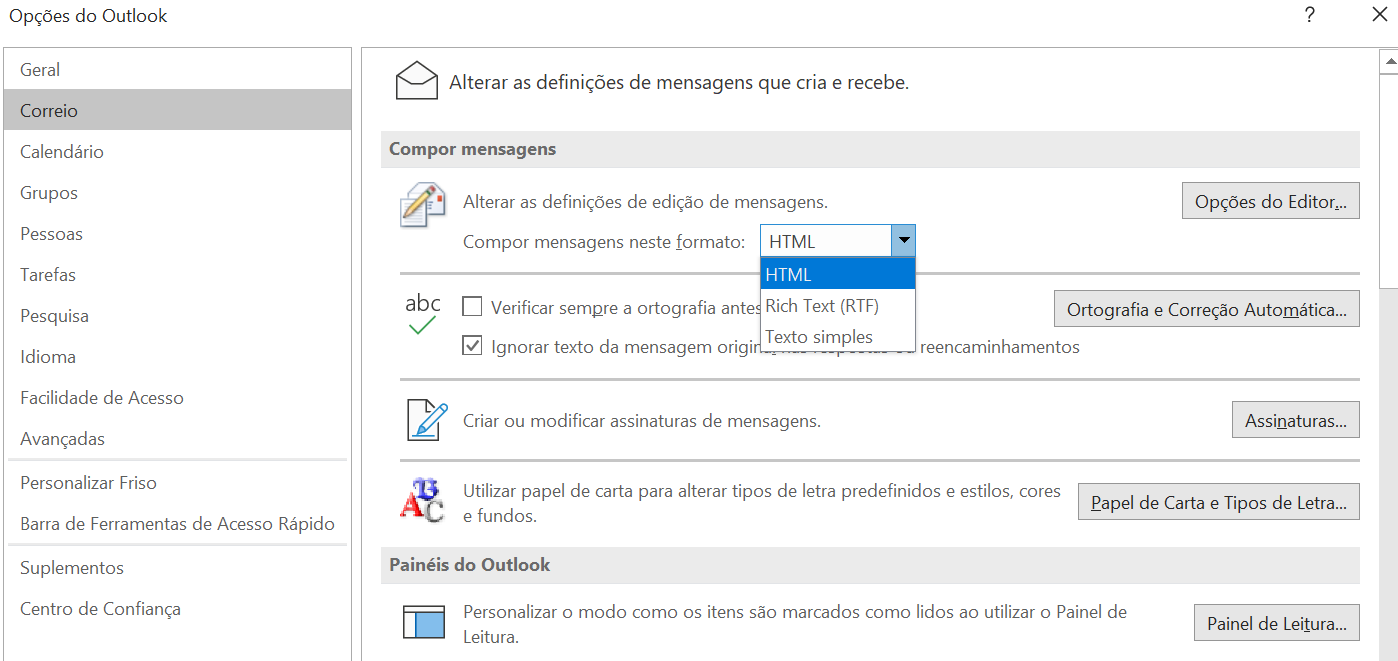Go to the Grupos category
This screenshot has width=1398, height=661.
tap(177, 192)
